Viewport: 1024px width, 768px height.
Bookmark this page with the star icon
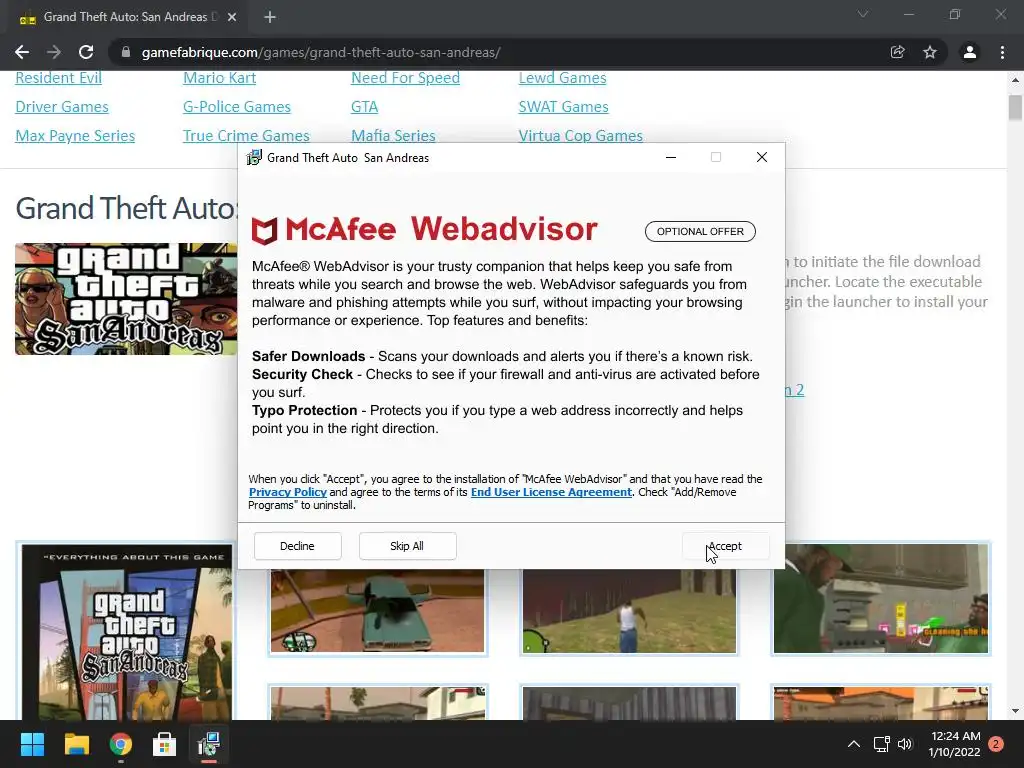930,52
